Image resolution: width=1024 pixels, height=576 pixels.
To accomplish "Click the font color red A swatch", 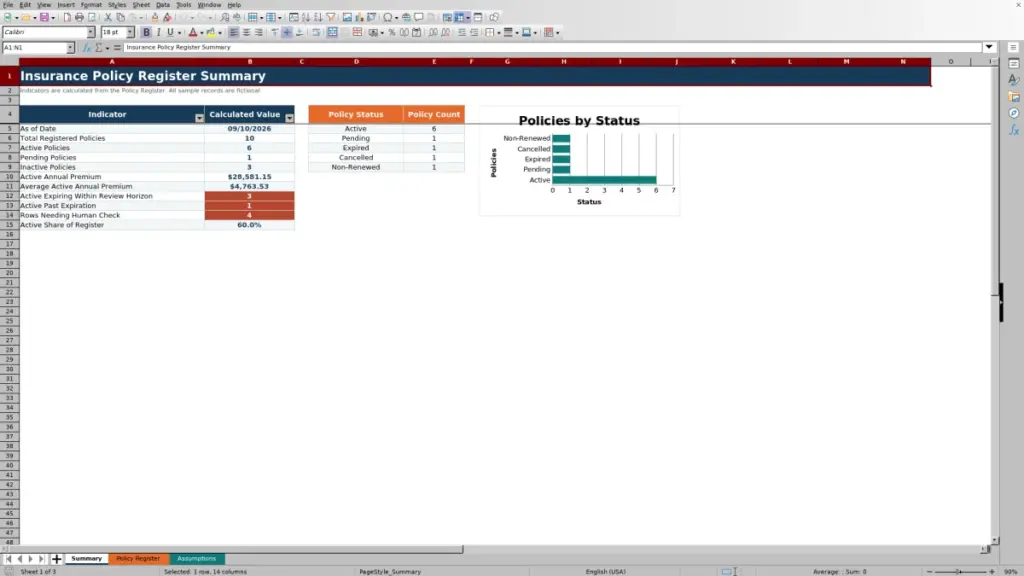I will (193, 33).
